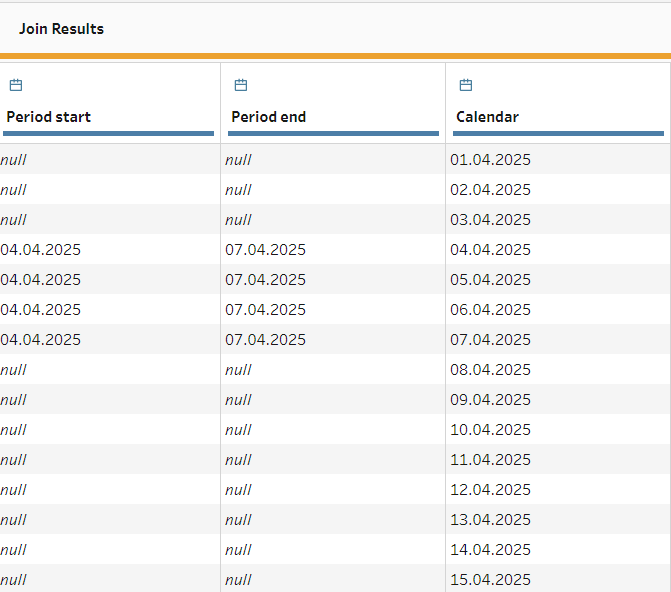Click the date type icon above Calendar
Viewport: 671px width, 592px height.
[x=466, y=85]
